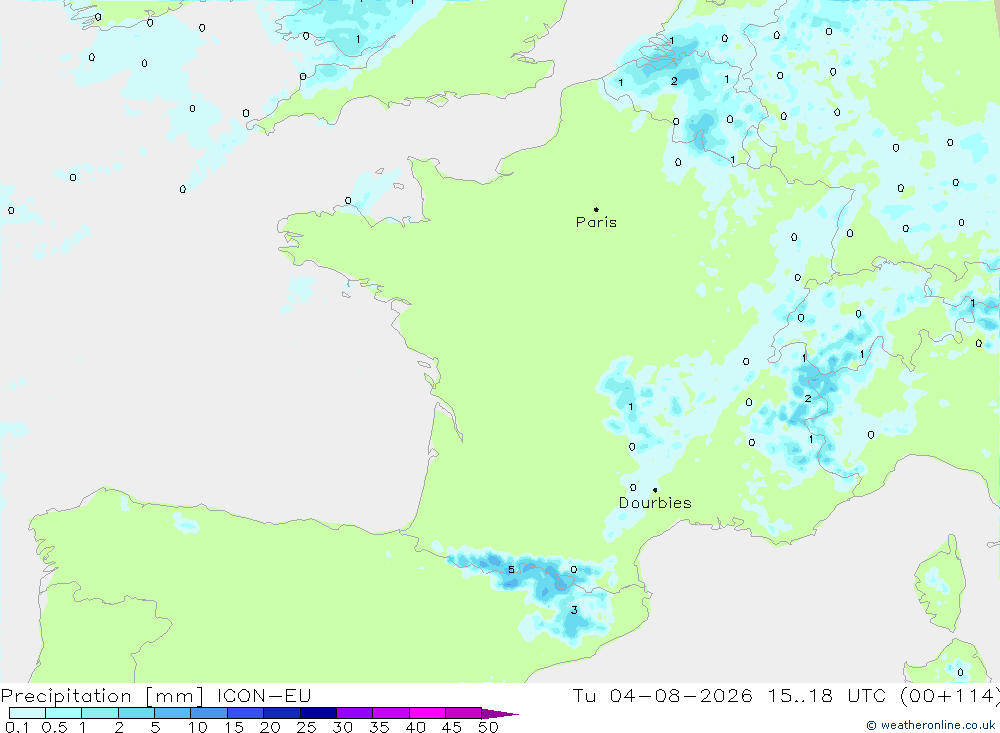
Task: Click the '5' precipitation value on the map
Action: (511, 570)
